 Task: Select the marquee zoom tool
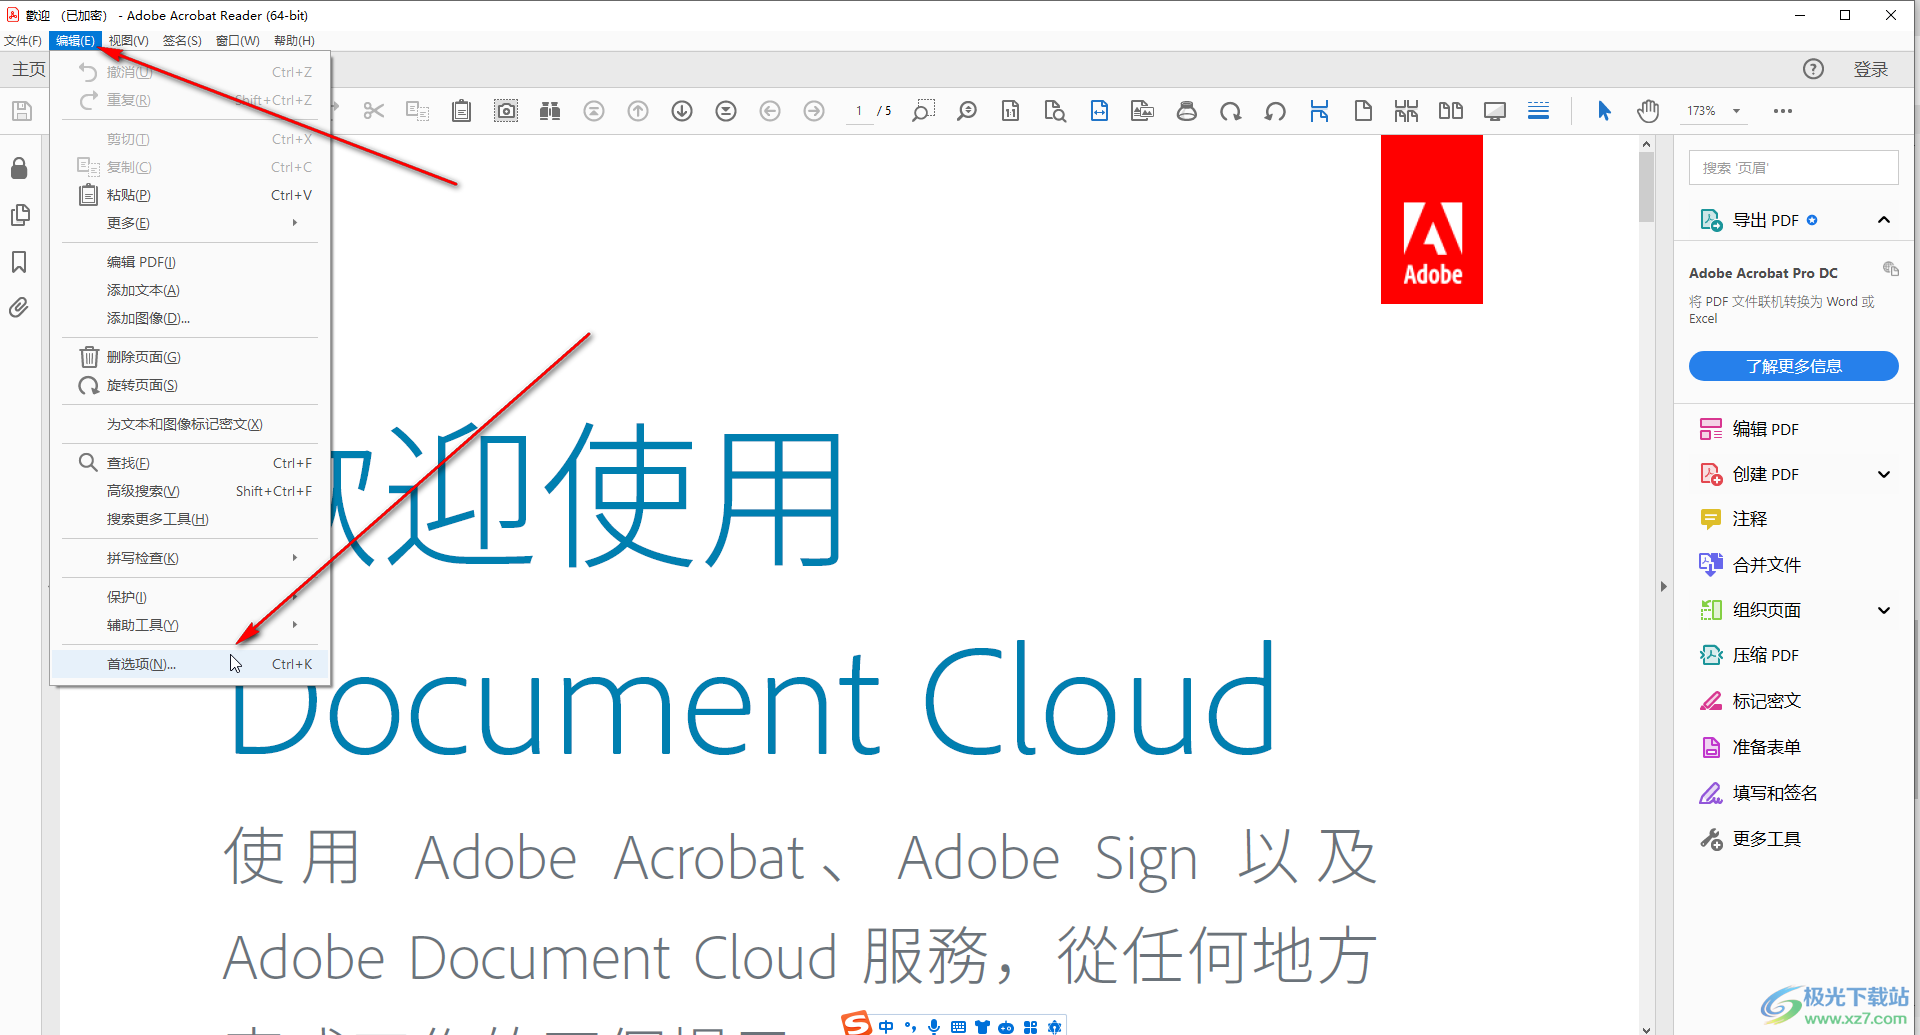pyautogui.click(x=923, y=111)
